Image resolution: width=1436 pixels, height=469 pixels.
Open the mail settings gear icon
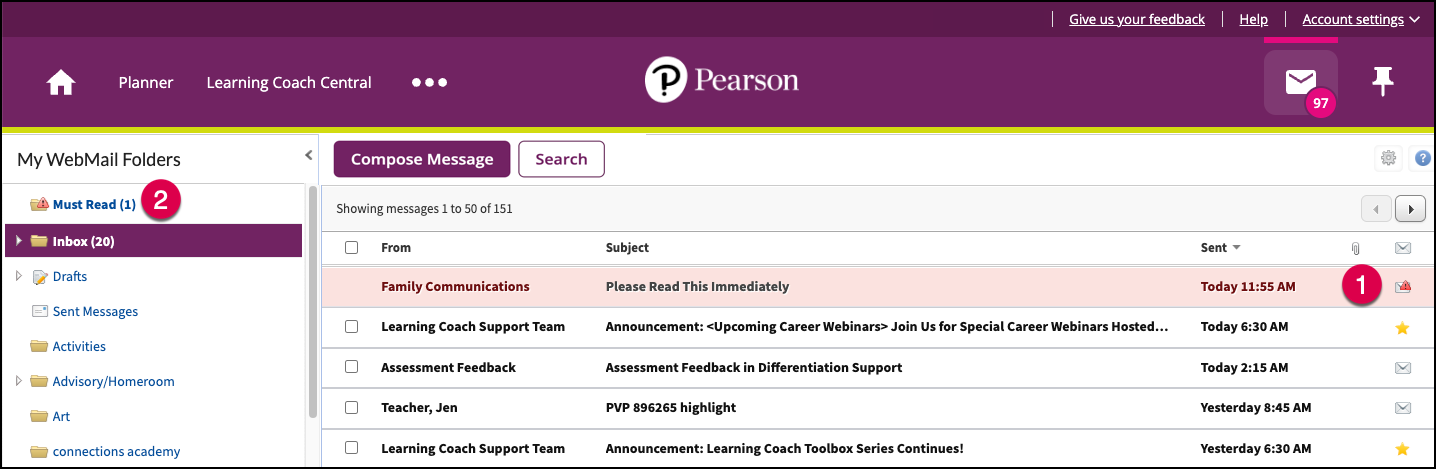point(1388,157)
